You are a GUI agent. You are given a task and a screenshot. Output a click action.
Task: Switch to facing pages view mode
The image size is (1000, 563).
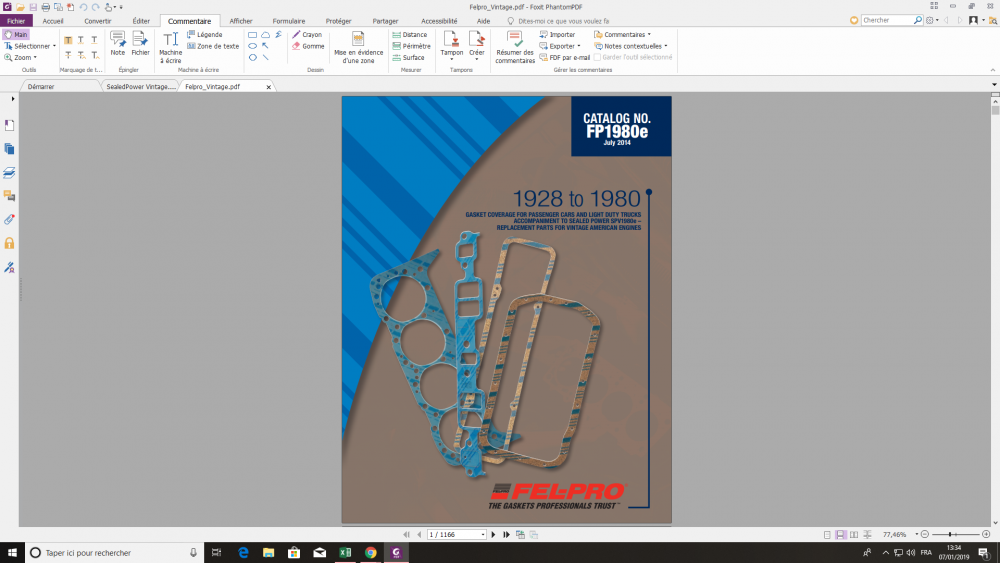pos(854,534)
